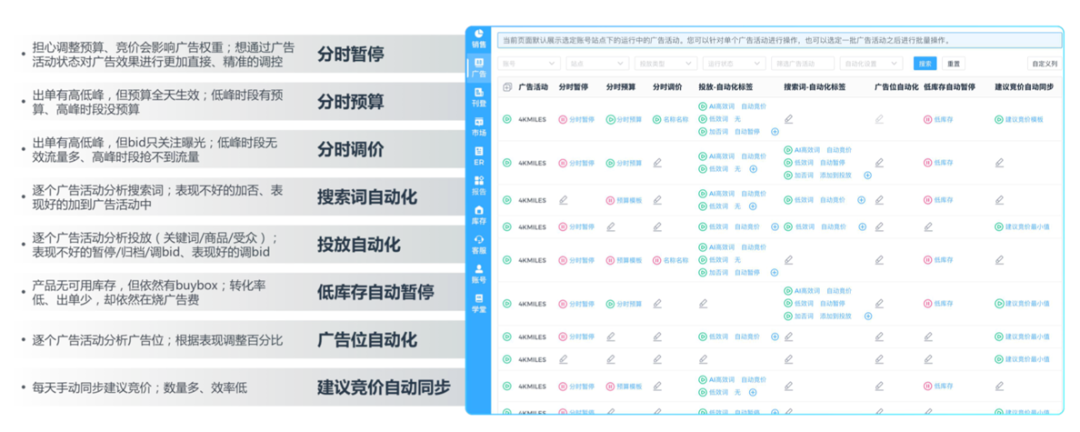The image size is (1080, 432).
Task: Toggle fifth row's pink 名称名称 pause icon
Action: [657, 260]
